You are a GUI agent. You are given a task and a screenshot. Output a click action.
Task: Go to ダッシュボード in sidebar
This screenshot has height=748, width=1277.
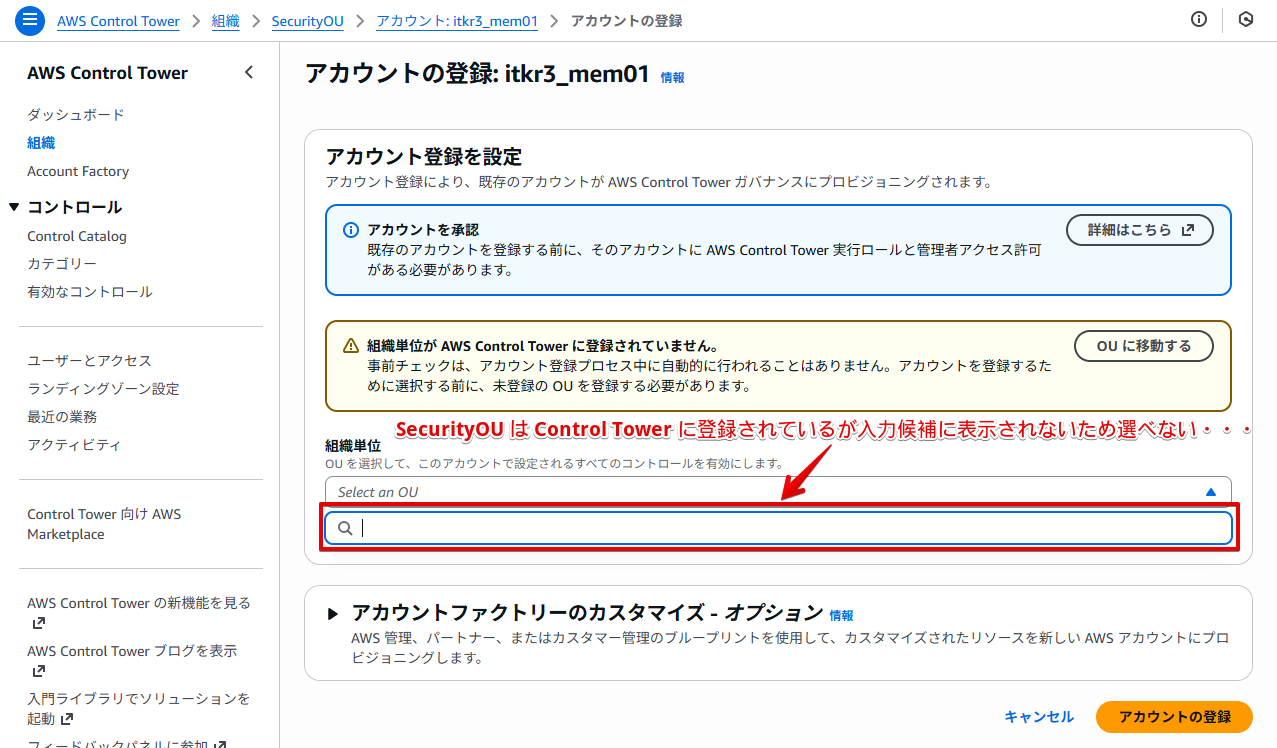pyautogui.click(x=76, y=115)
